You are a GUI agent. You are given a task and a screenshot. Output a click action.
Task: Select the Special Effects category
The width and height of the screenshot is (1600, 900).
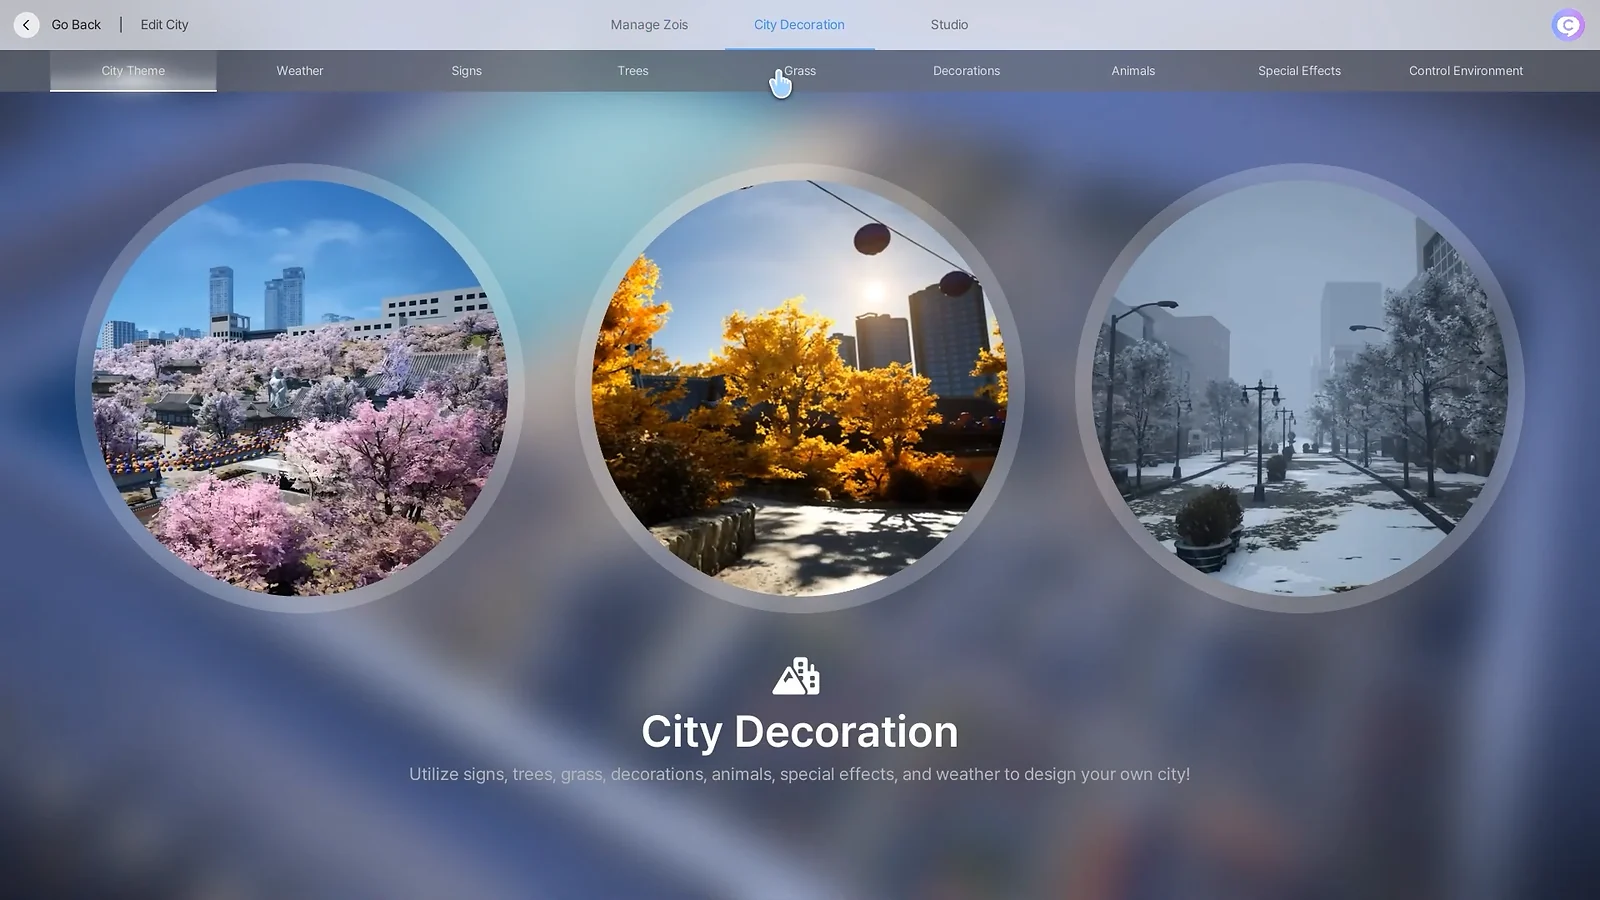coord(1299,70)
